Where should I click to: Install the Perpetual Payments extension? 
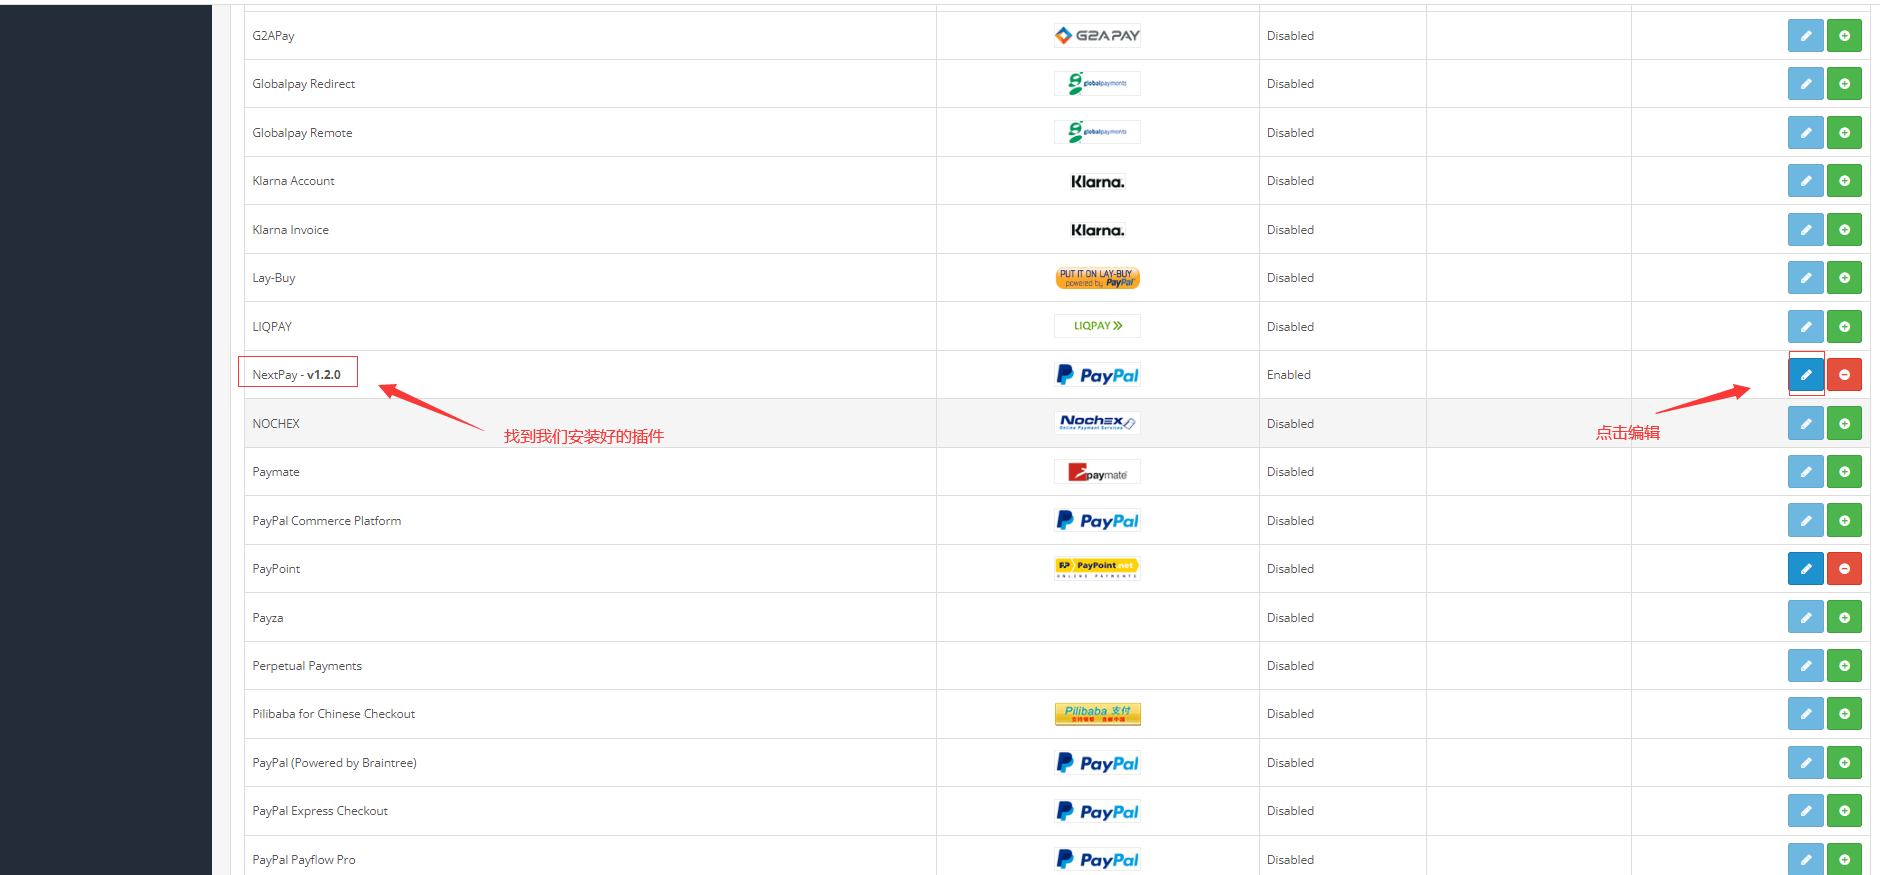[x=1844, y=666]
